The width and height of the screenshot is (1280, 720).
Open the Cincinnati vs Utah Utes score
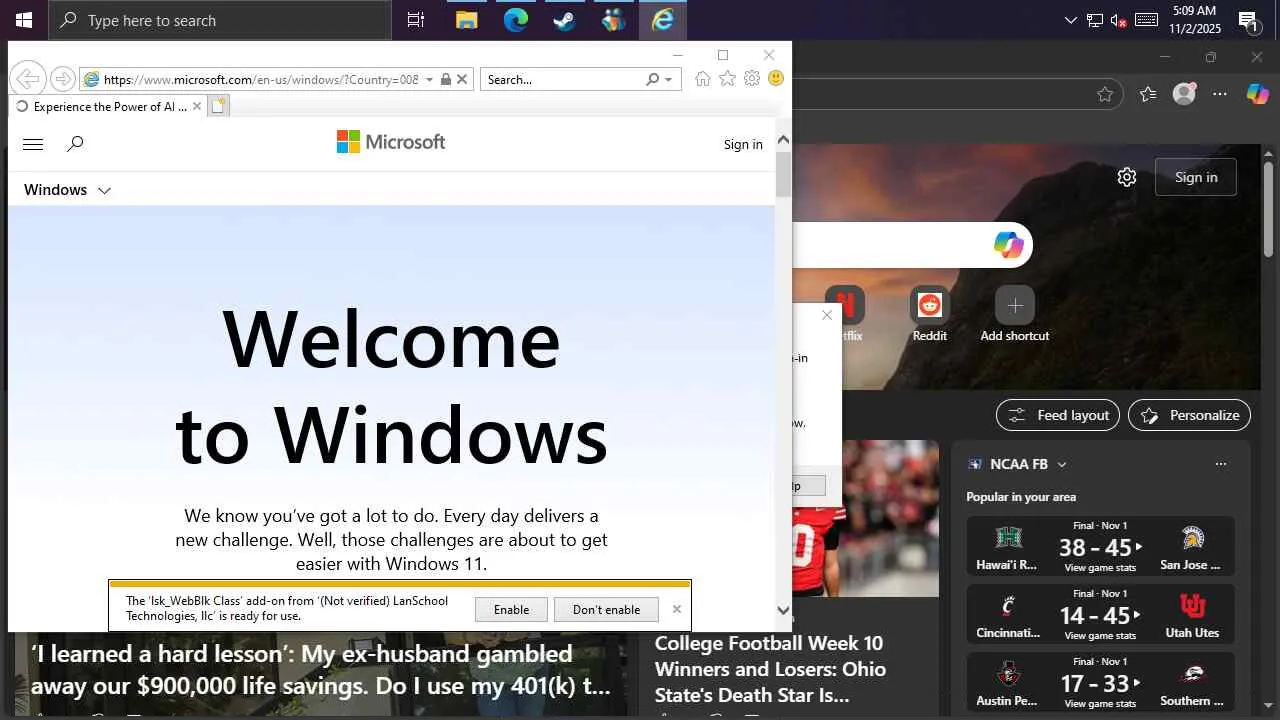1100,615
